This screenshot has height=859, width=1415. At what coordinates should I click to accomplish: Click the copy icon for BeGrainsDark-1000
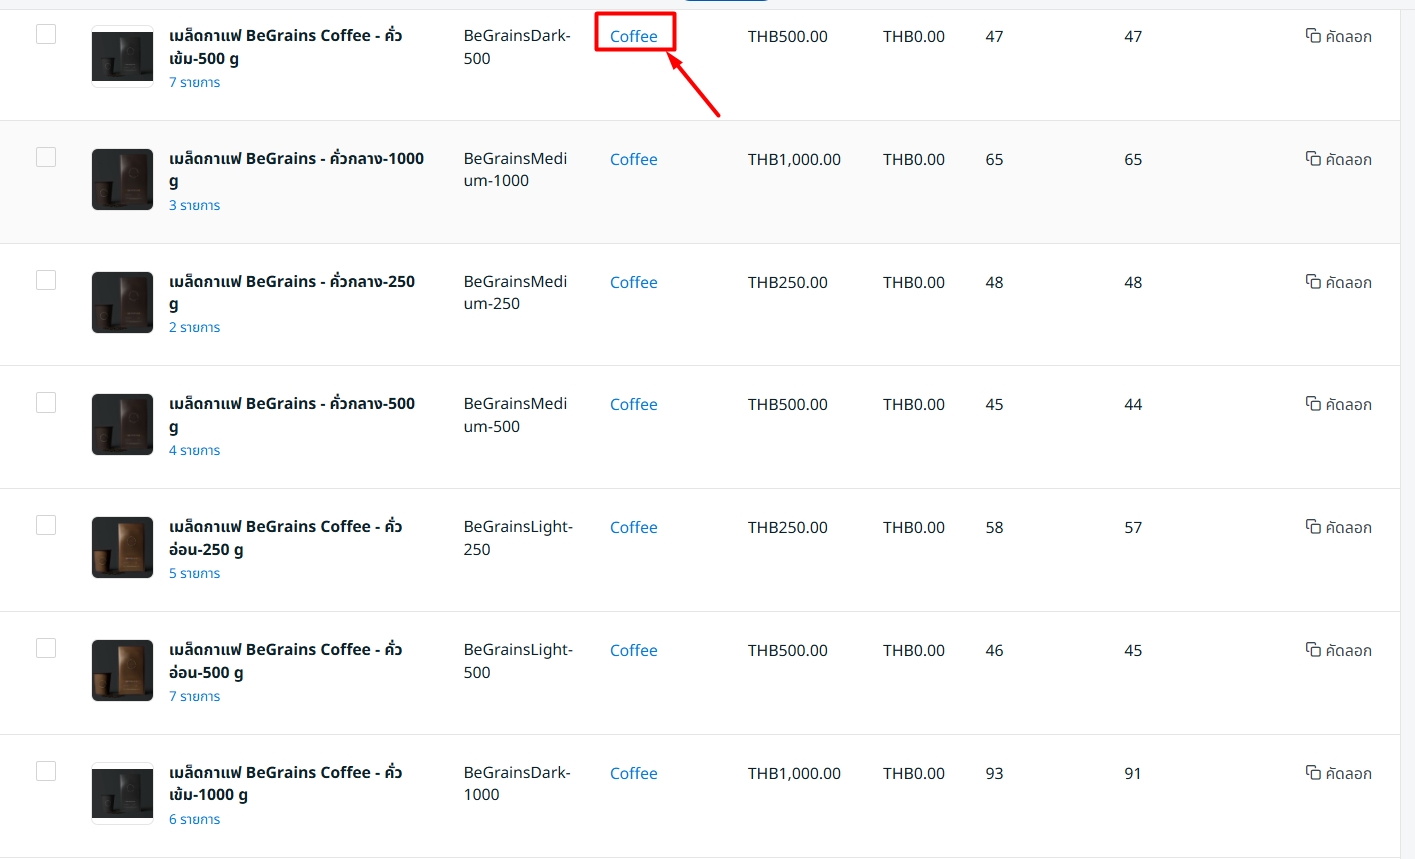pos(1313,773)
